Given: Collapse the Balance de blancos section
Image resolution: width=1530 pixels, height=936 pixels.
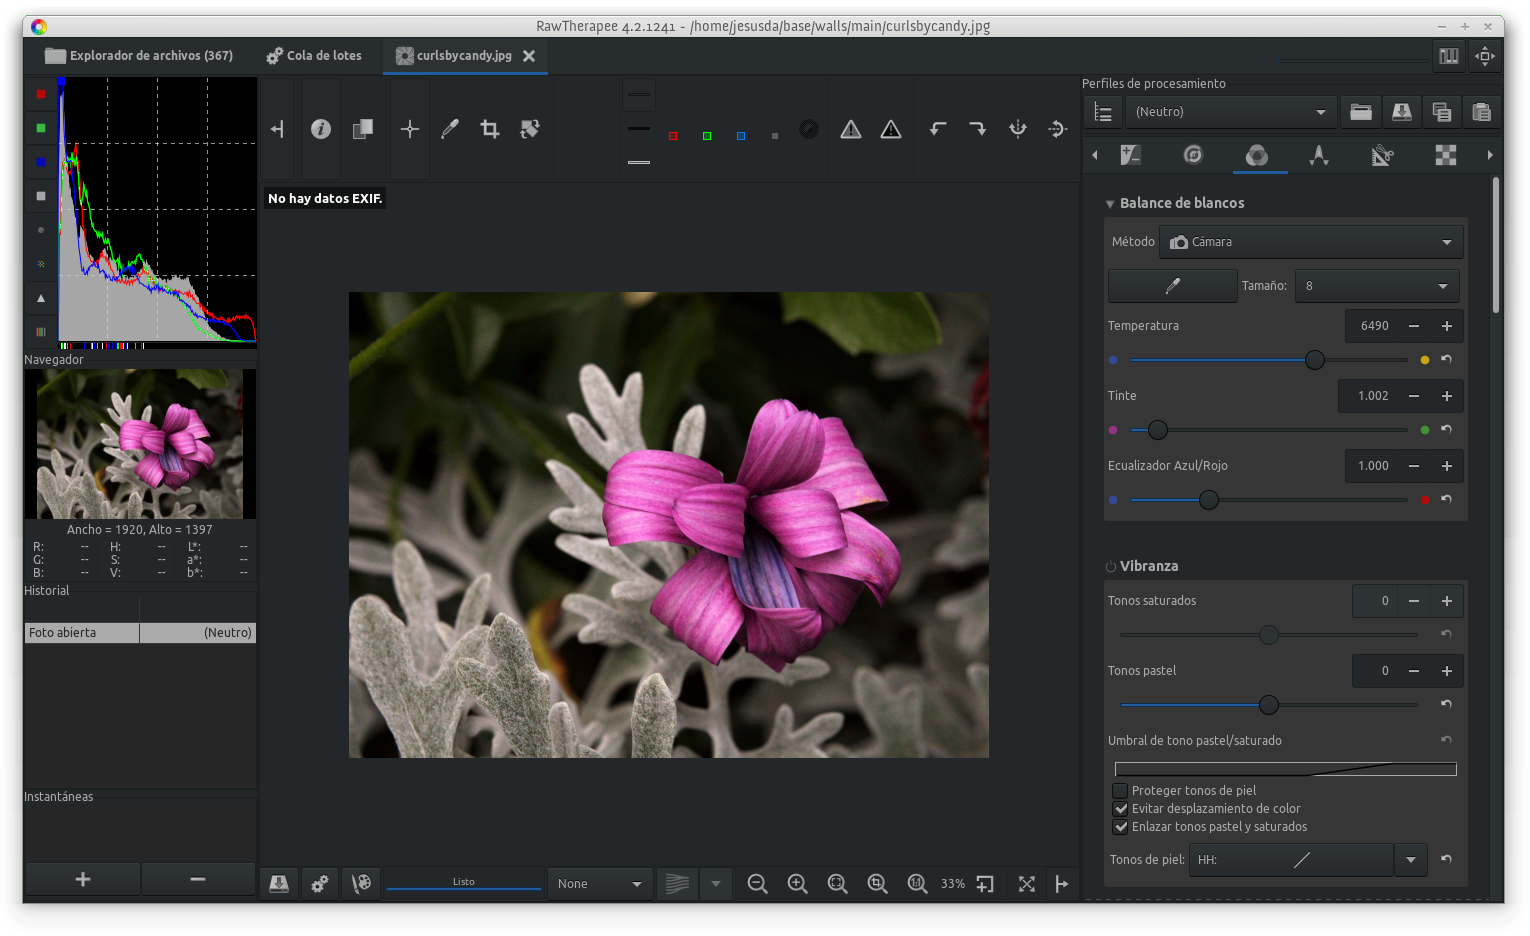Looking at the screenshot, I should [1110, 203].
